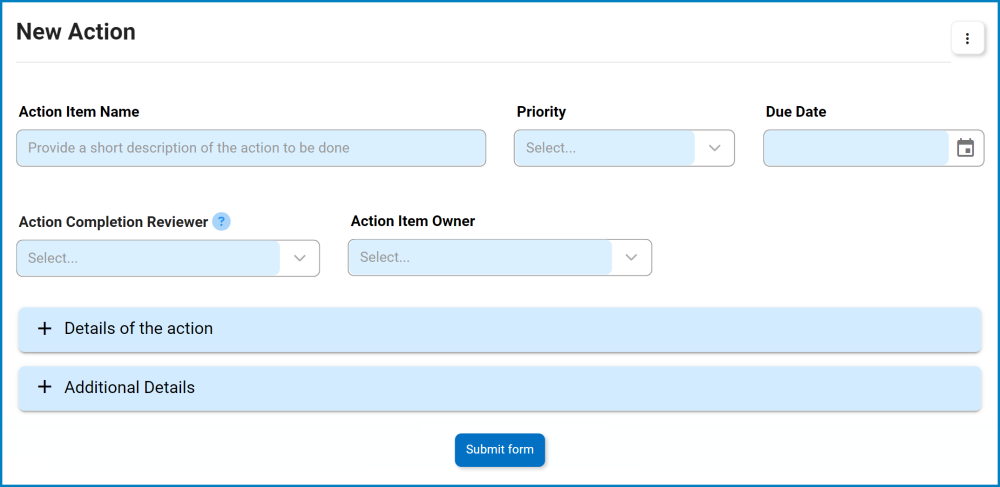Click inside the Due Date input box
1000x487 pixels.
(x=855, y=148)
